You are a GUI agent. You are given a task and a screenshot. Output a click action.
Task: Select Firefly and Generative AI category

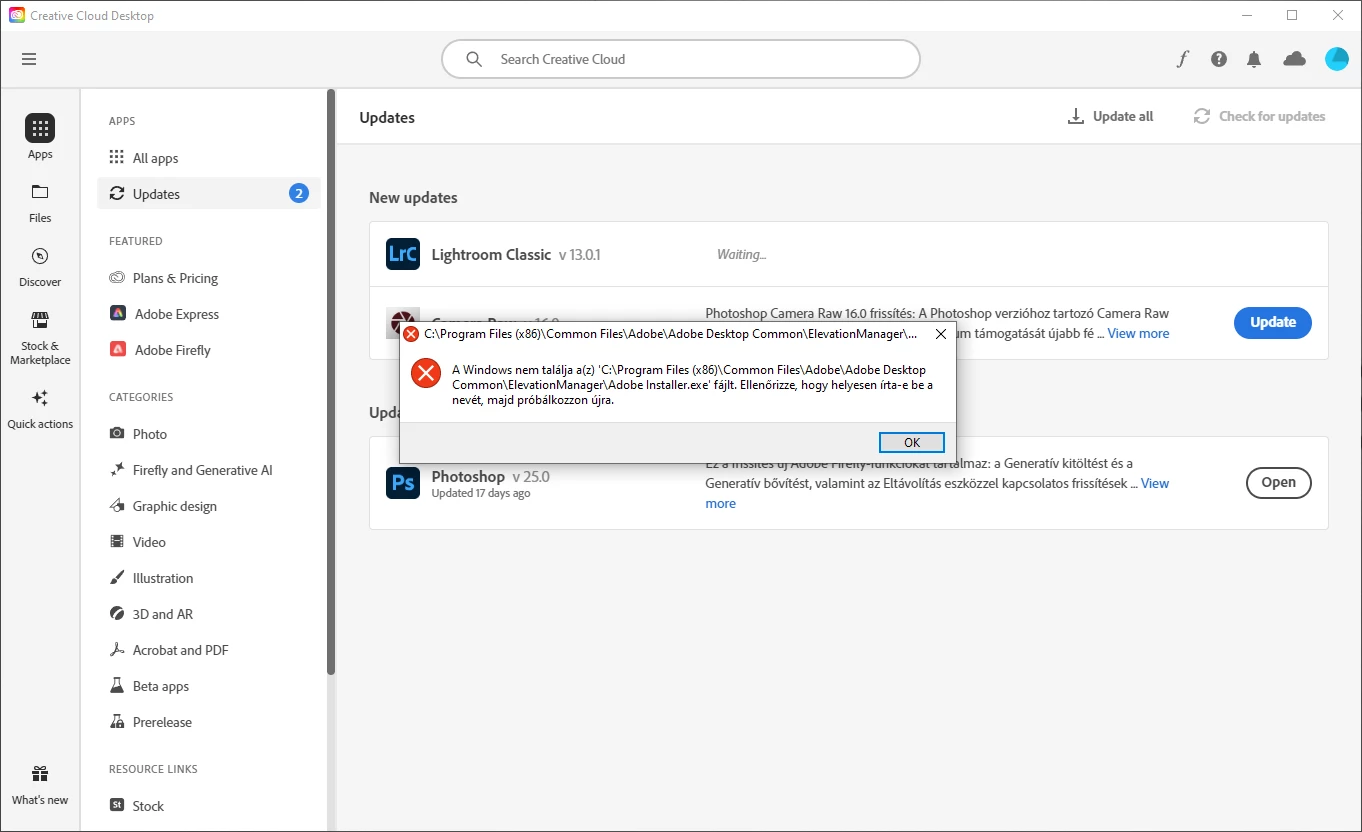click(x=209, y=470)
